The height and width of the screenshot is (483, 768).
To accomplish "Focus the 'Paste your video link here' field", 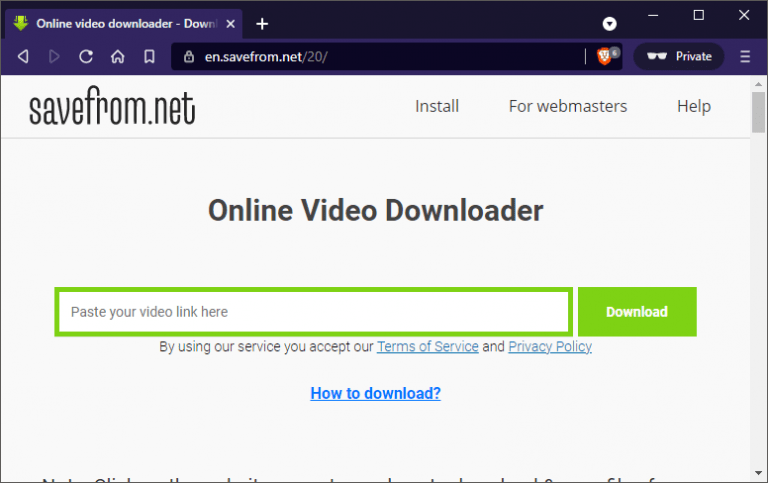I will (314, 312).
